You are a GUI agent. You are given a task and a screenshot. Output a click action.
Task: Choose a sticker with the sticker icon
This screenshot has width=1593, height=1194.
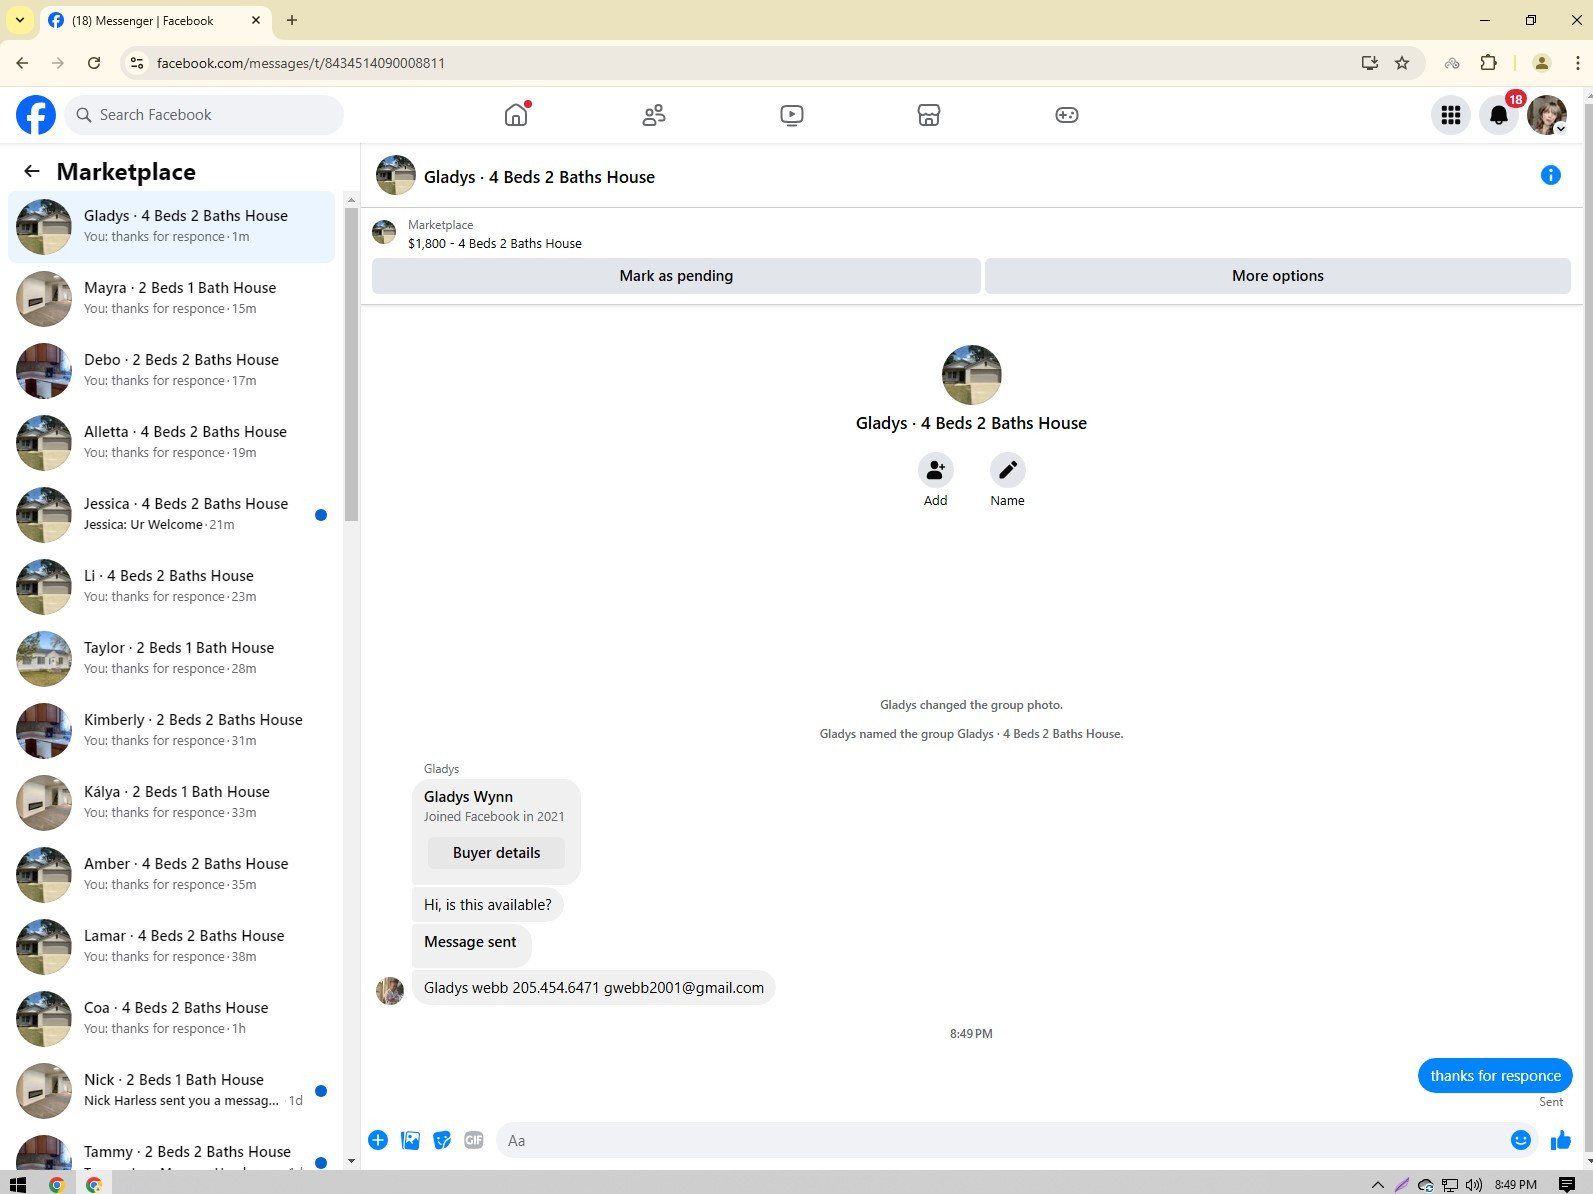pos(442,1140)
